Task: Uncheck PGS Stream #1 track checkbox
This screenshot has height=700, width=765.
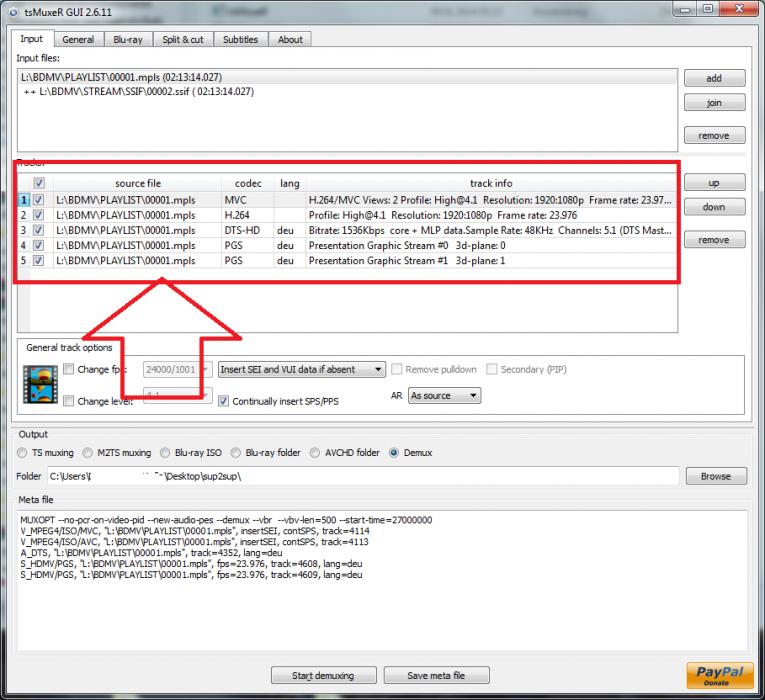Action: 38,260
